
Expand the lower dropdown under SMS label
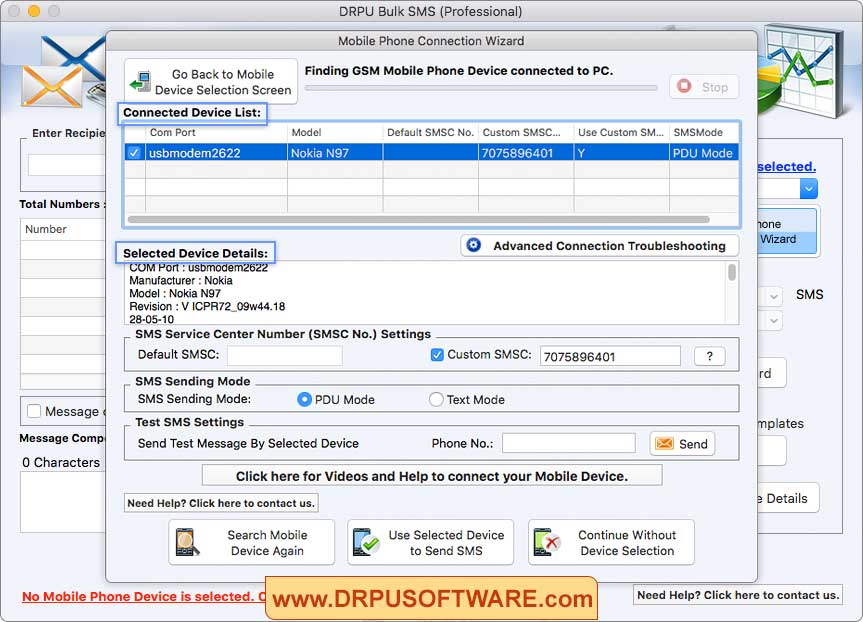[x=773, y=320]
